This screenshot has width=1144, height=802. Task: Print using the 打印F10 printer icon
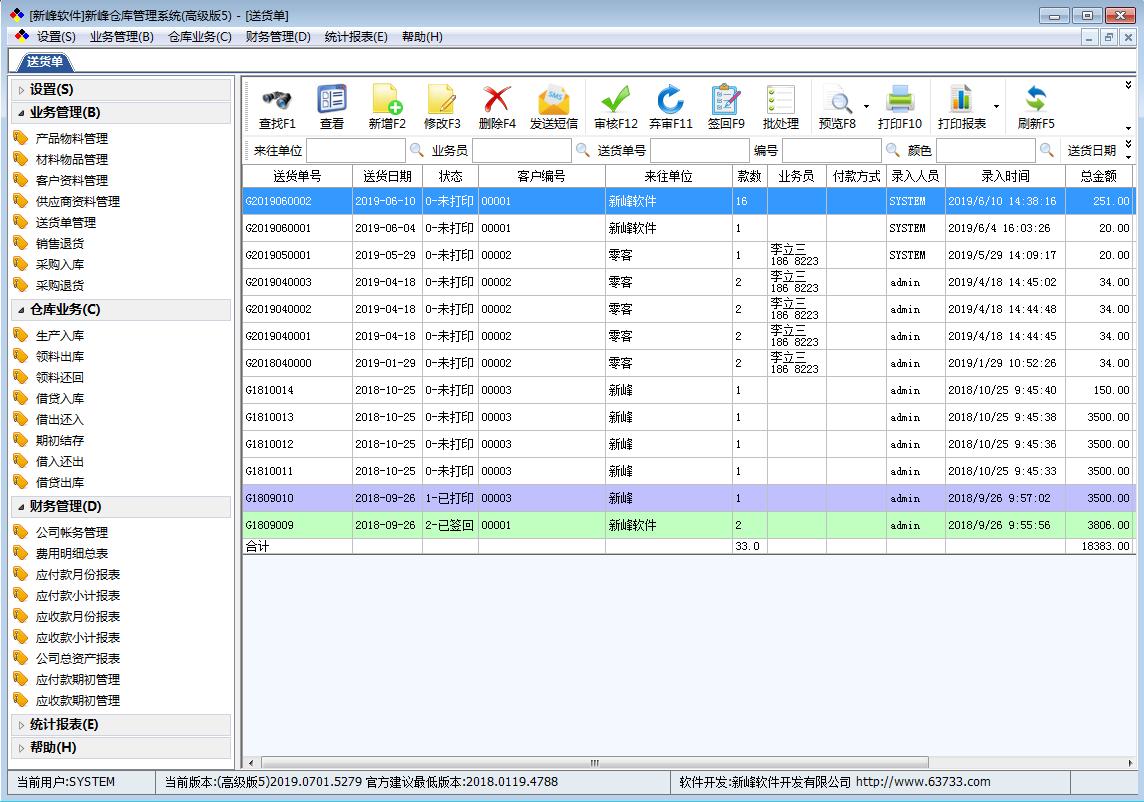[899, 100]
